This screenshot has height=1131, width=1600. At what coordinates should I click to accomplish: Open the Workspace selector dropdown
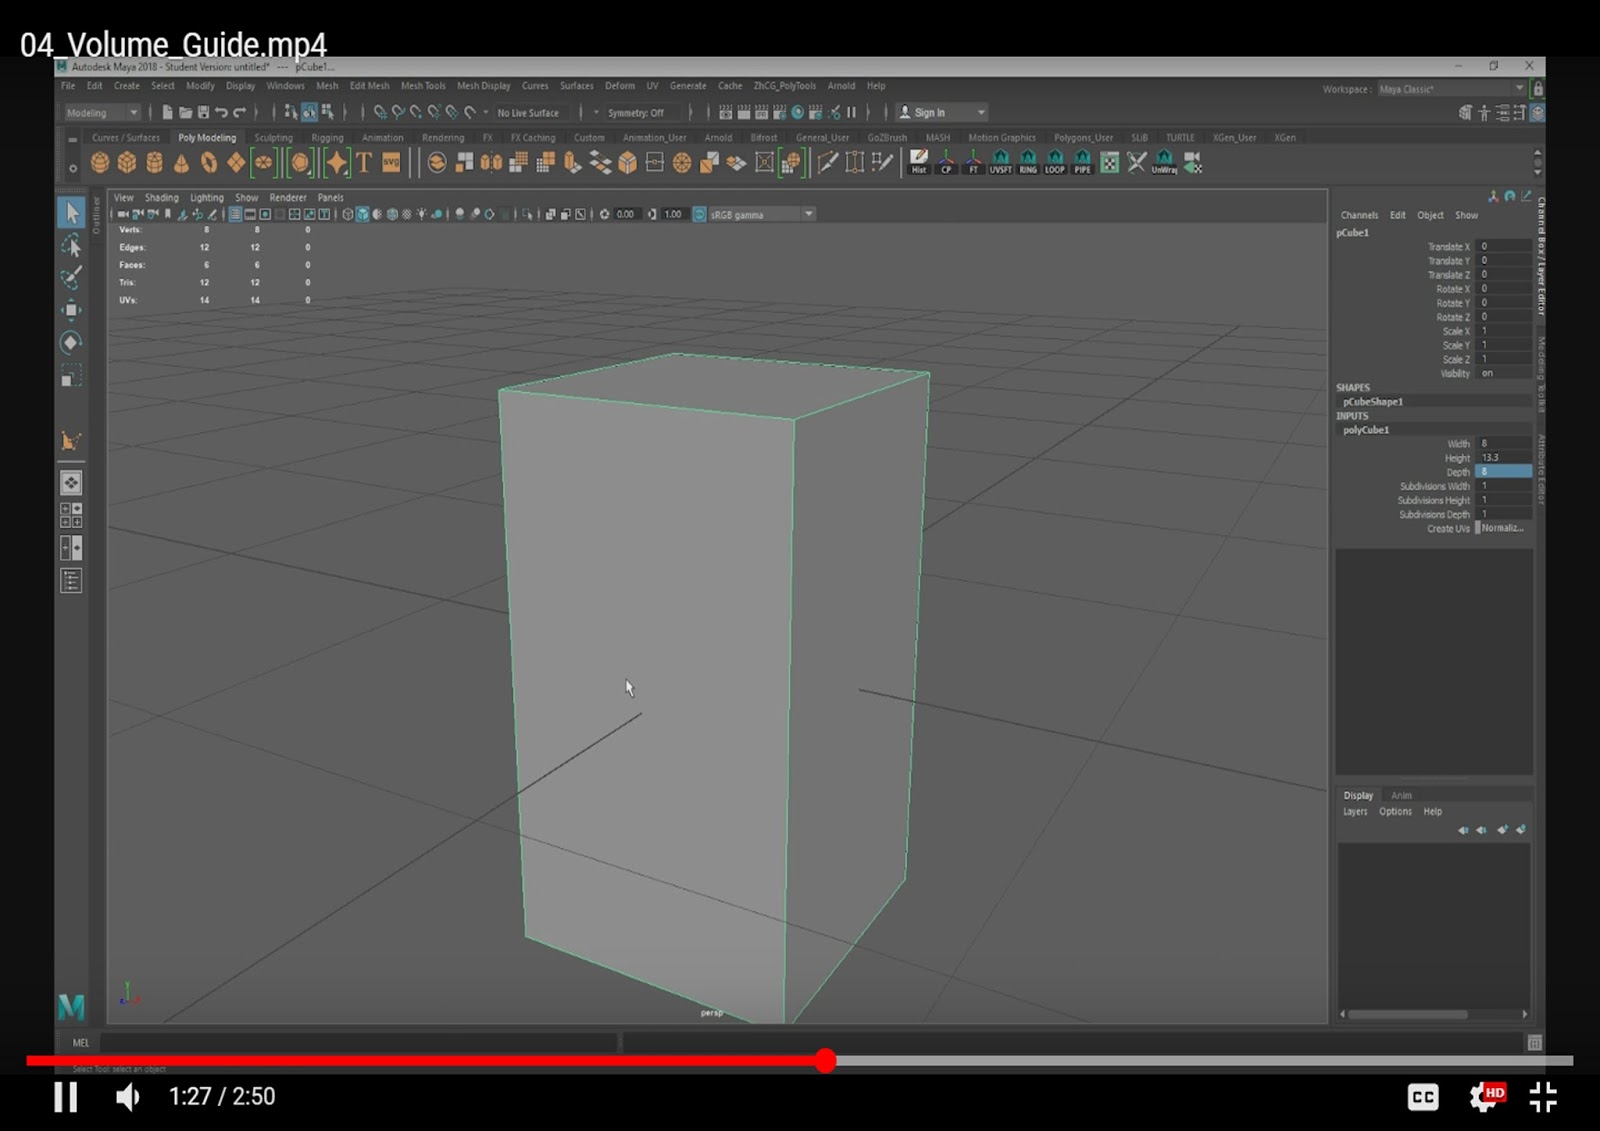coord(1518,88)
